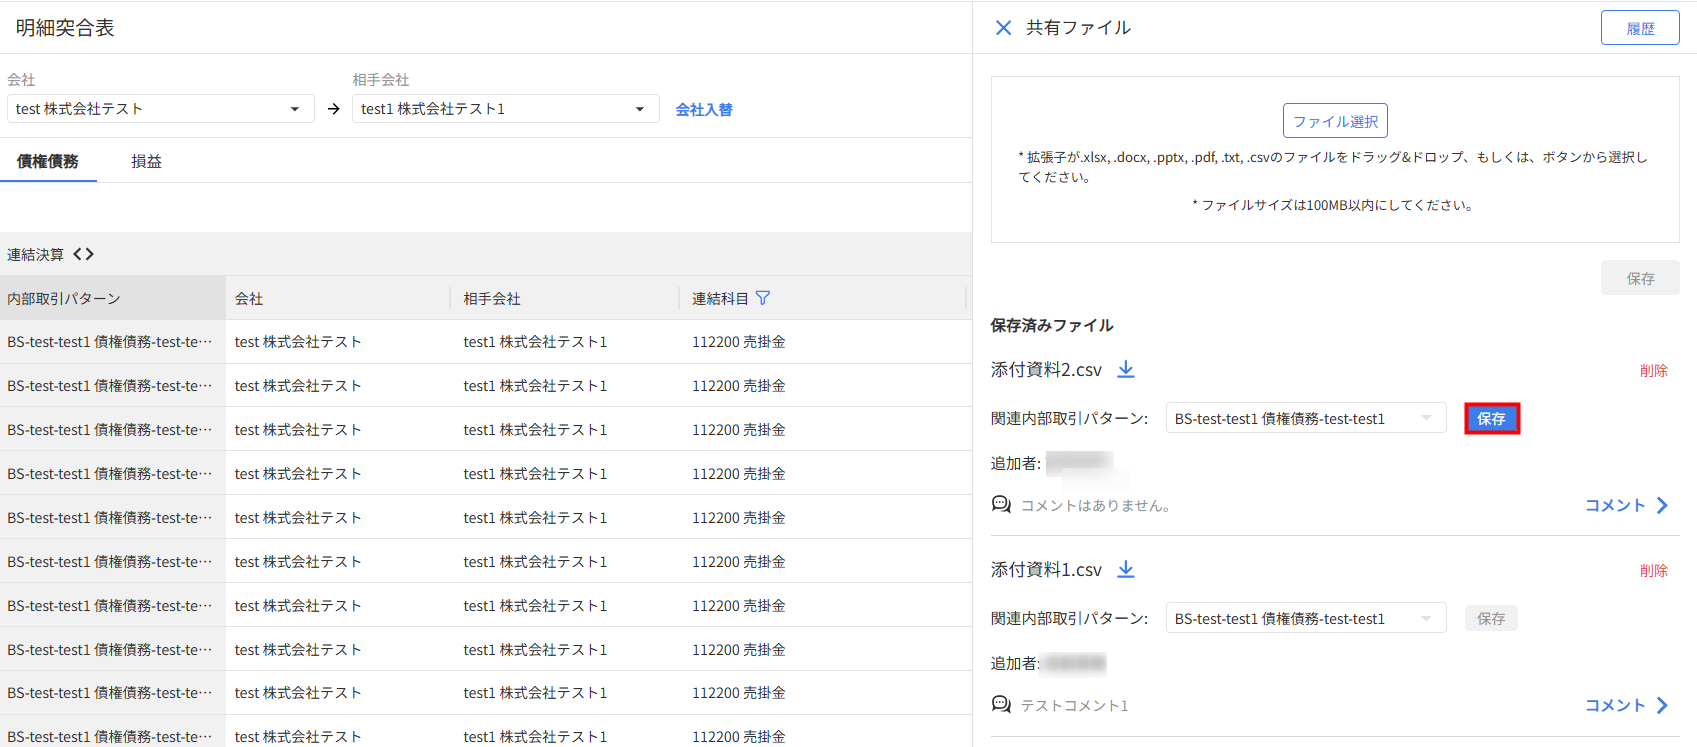This screenshot has height=747, width=1697.
Task: Click filter icon next to 連結科目 header
Action: (763, 298)
